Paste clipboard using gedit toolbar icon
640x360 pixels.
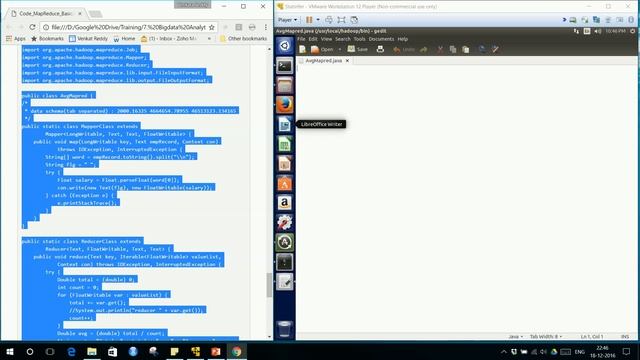466,49
